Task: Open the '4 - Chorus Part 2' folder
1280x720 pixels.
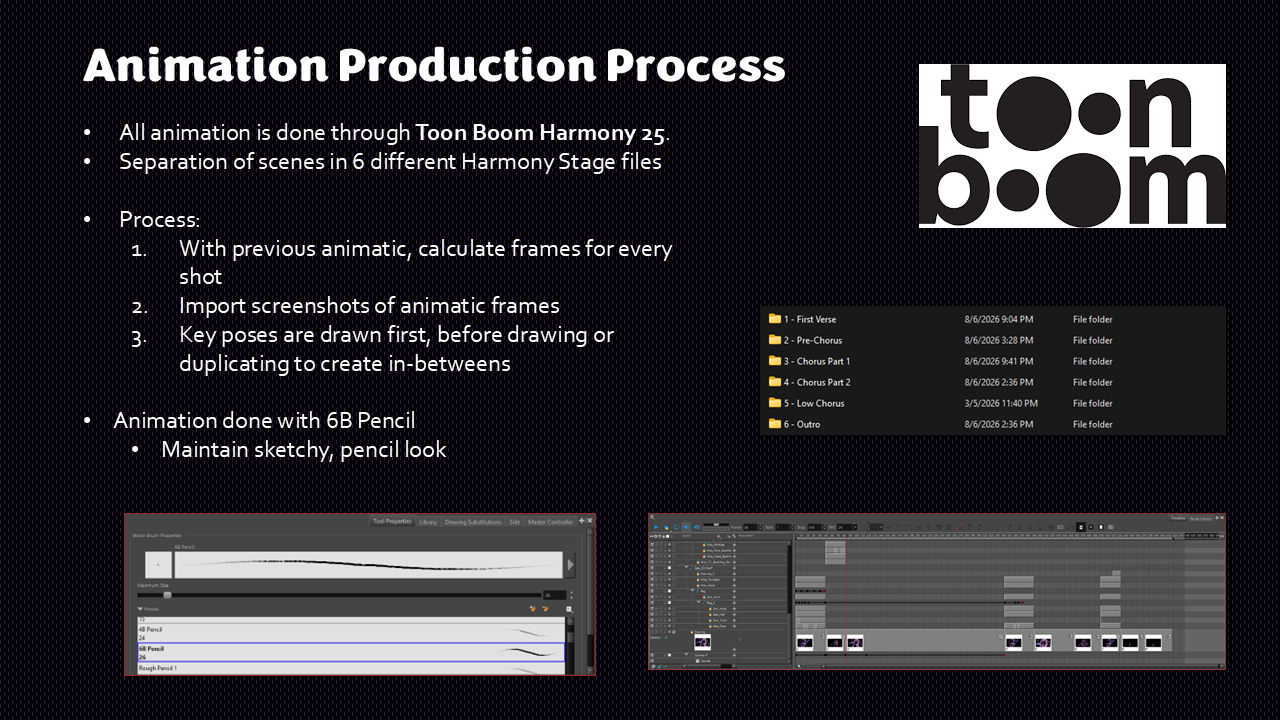Action: (x=809, y=382)
